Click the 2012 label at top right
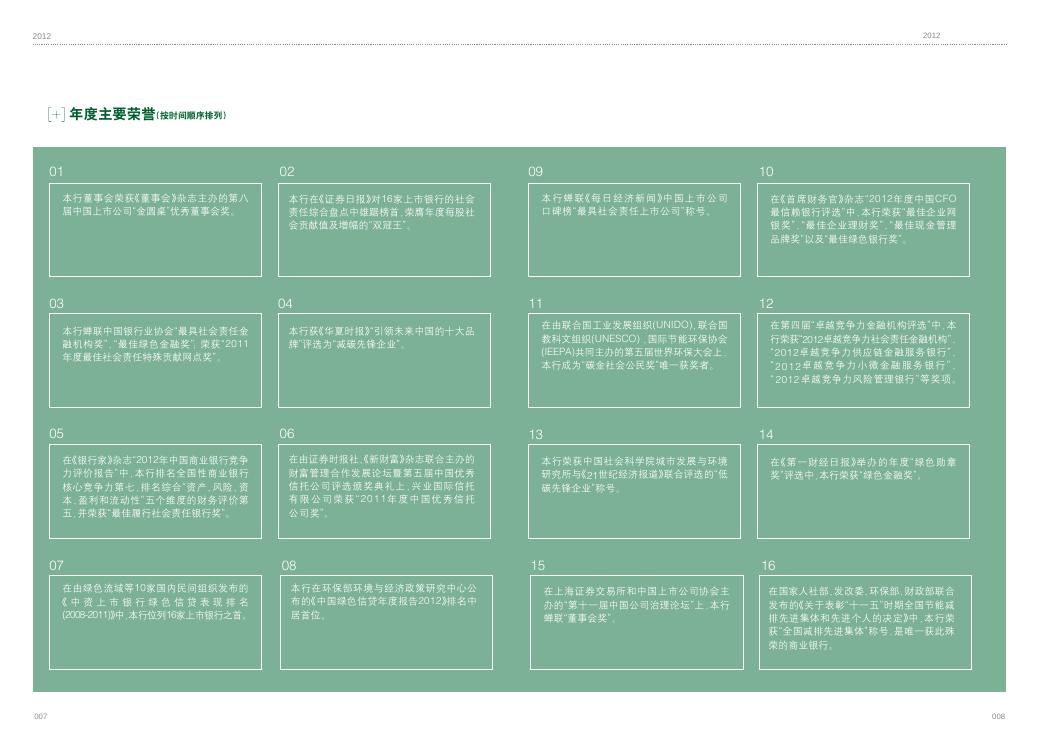This screenshot has height=753, width=1040. [x=931, y=36]
